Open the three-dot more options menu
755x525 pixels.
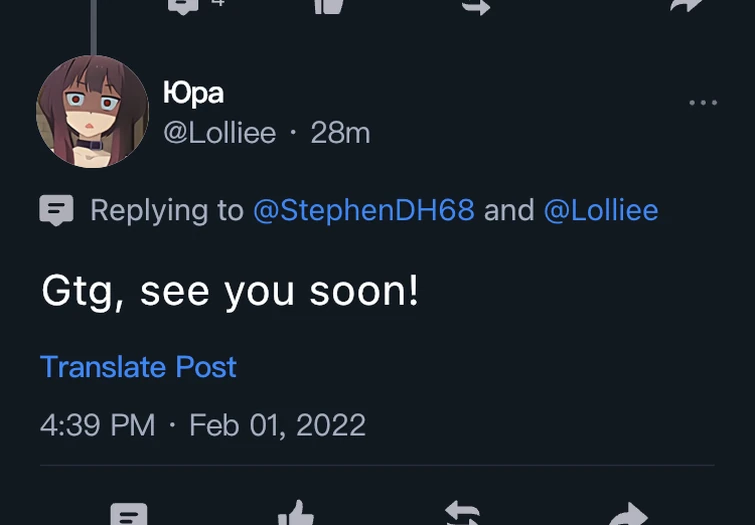pyautogui.click(x=703, y=103)
